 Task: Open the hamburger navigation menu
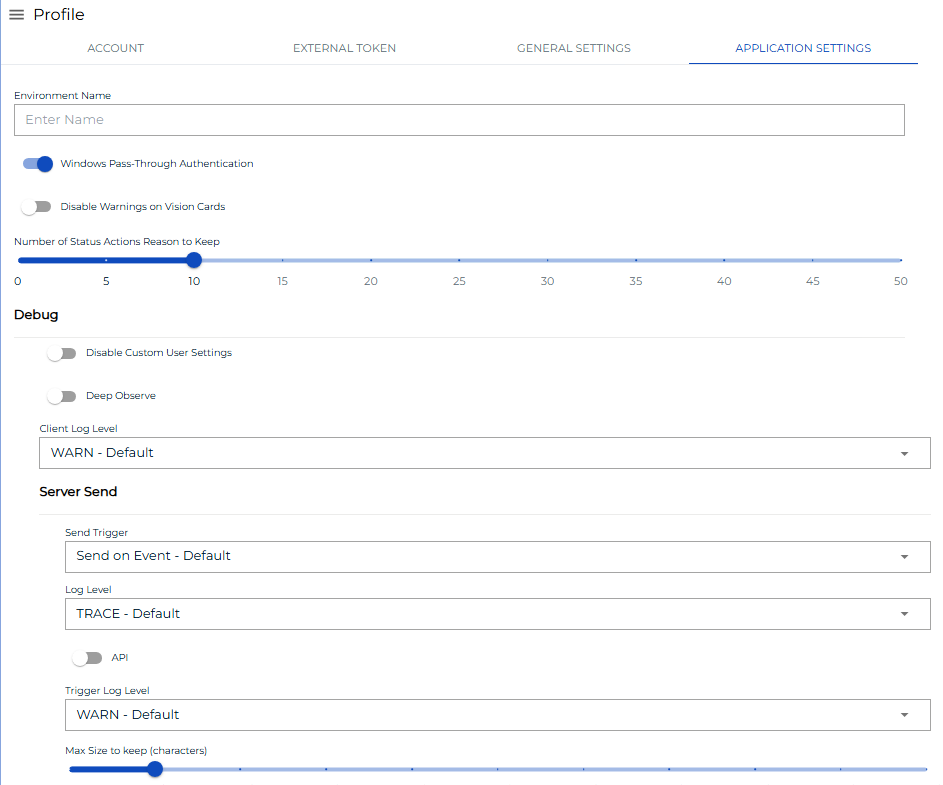pos(17,14)
